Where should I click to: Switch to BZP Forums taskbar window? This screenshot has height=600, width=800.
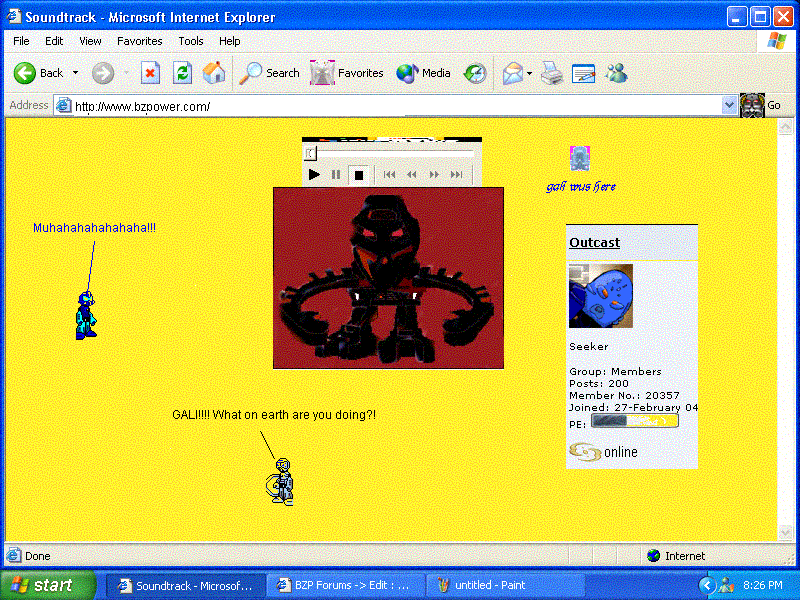point(346,585)
